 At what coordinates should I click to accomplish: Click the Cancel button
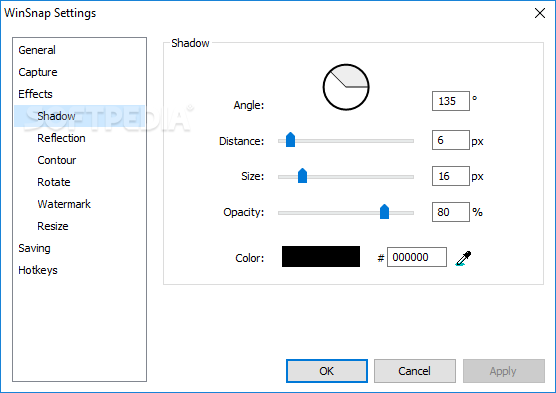415,371
